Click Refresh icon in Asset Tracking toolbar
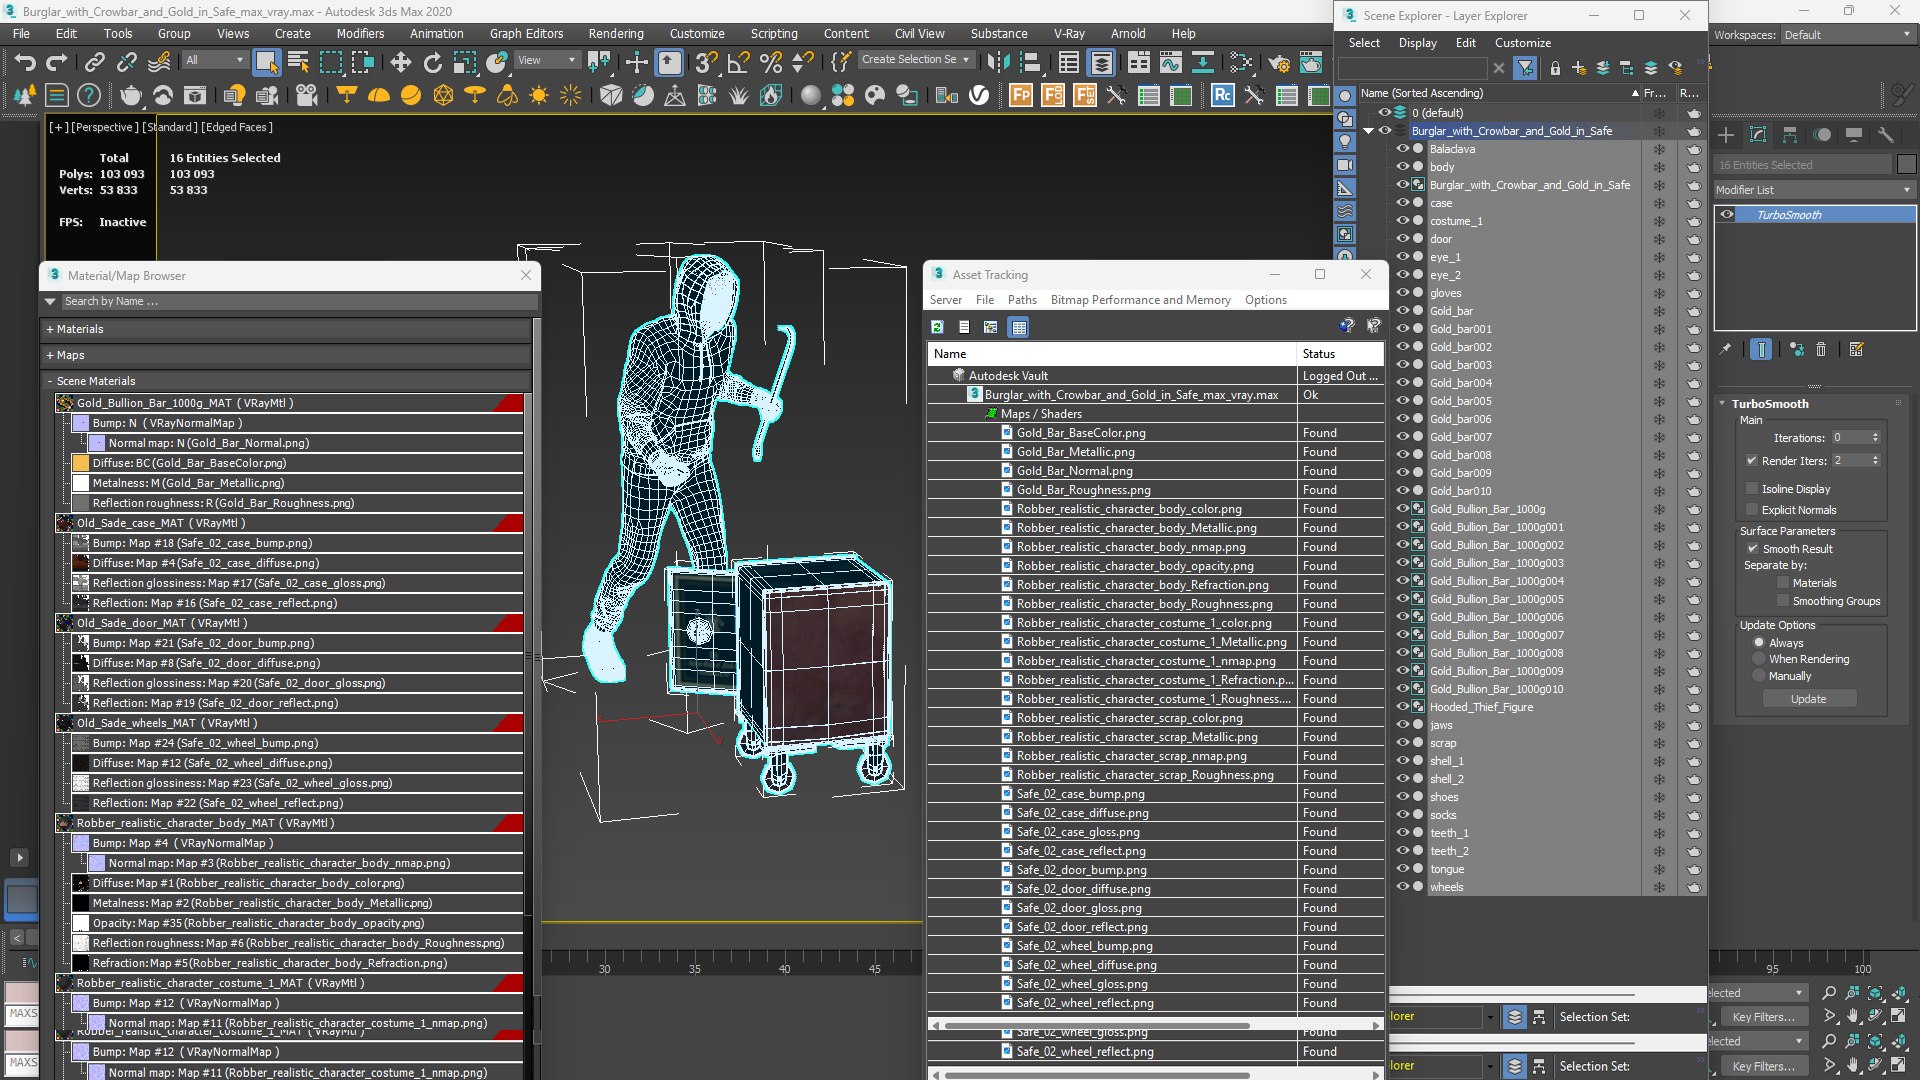This screenshot has width=1920, height=1080. point(937,327)
